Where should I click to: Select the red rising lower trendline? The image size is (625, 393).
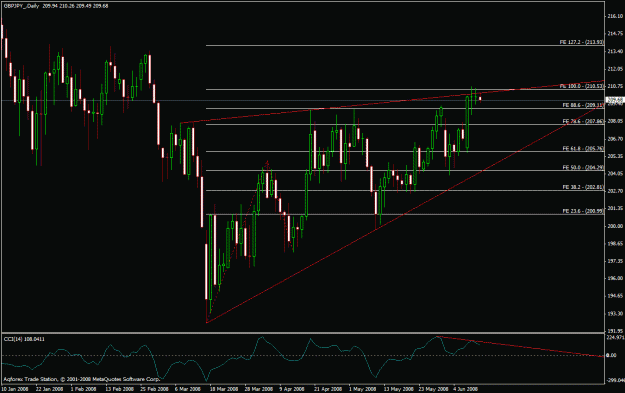[x=405, y=215]
